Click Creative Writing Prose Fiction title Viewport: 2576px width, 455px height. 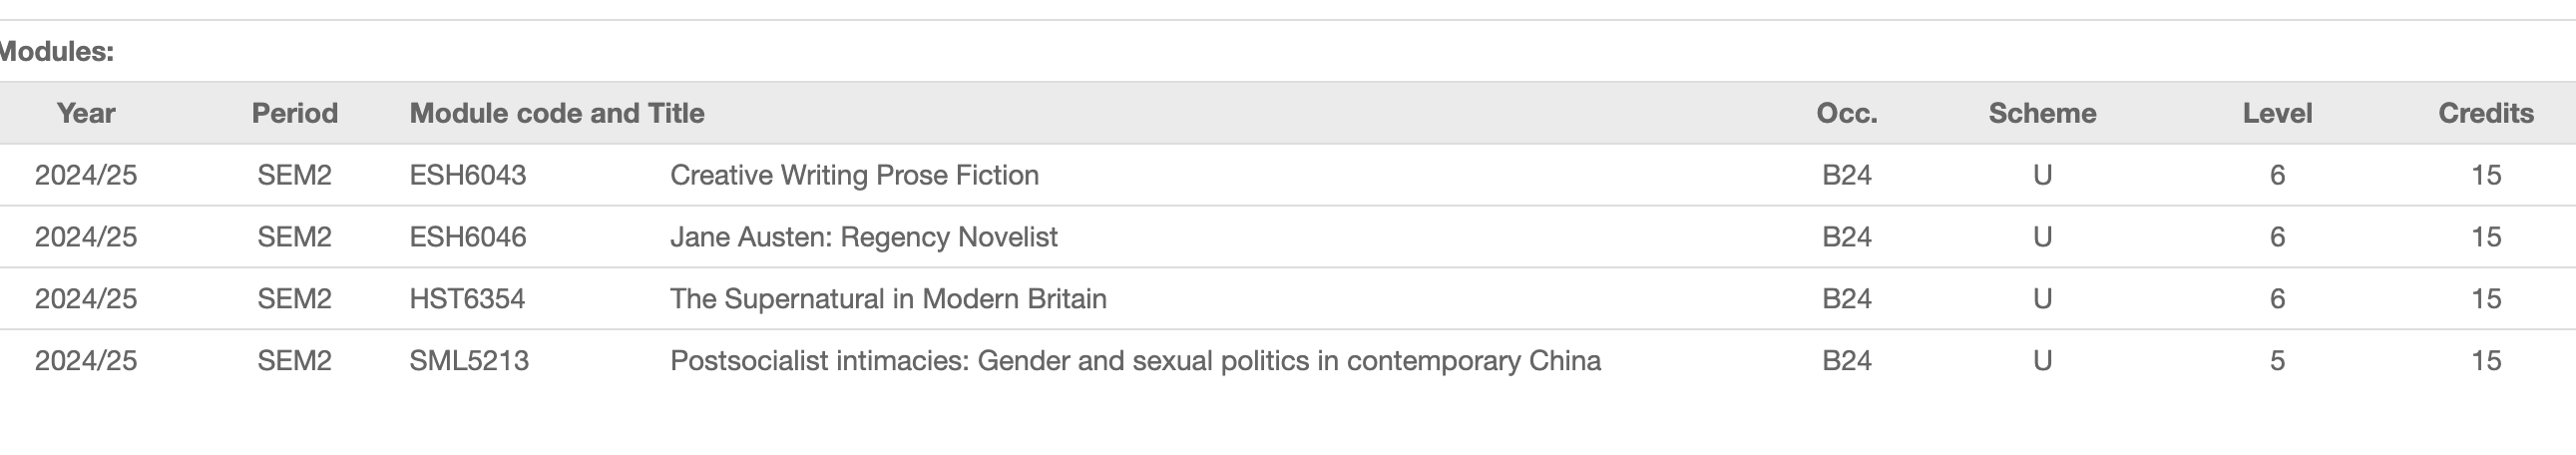coord(854,175)
